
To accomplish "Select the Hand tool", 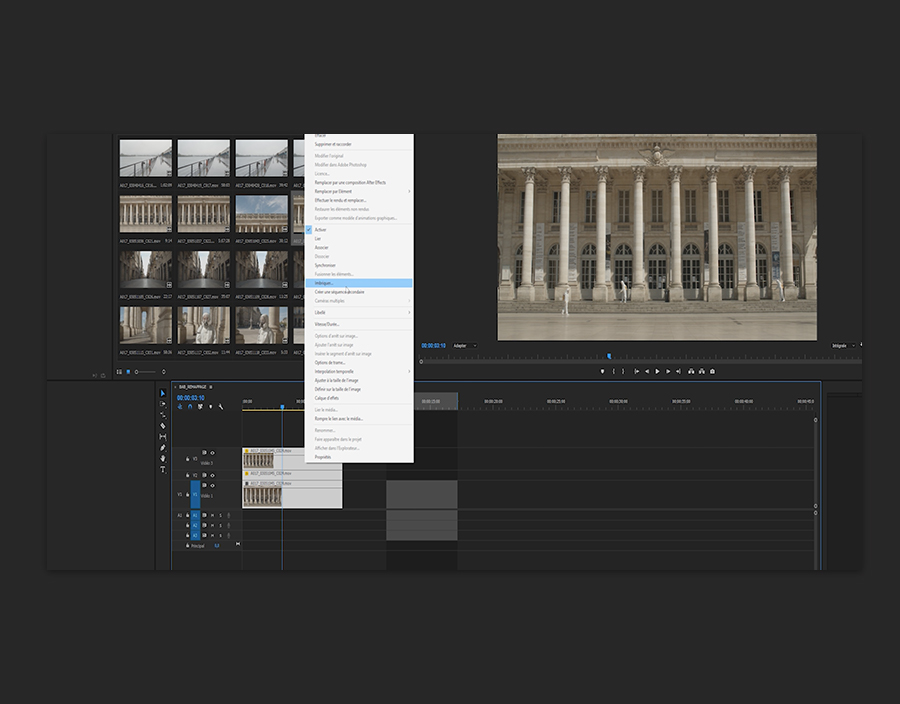I will point(163,459).
